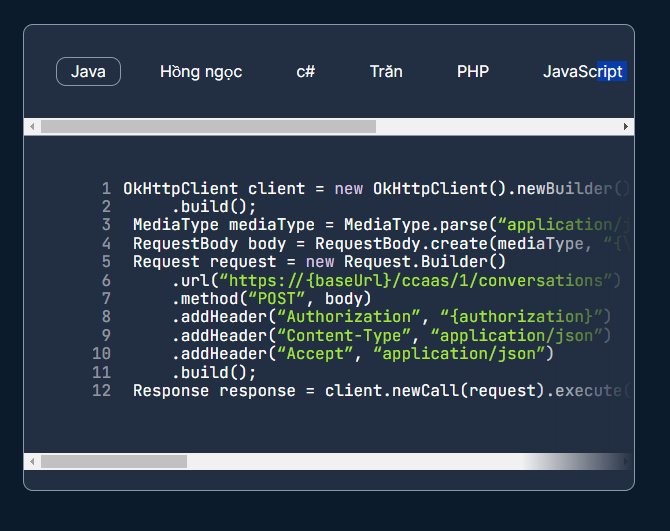This screenshot has height=531, width=670.
Task: Show the PHP code sample
Action: [473, 72]
